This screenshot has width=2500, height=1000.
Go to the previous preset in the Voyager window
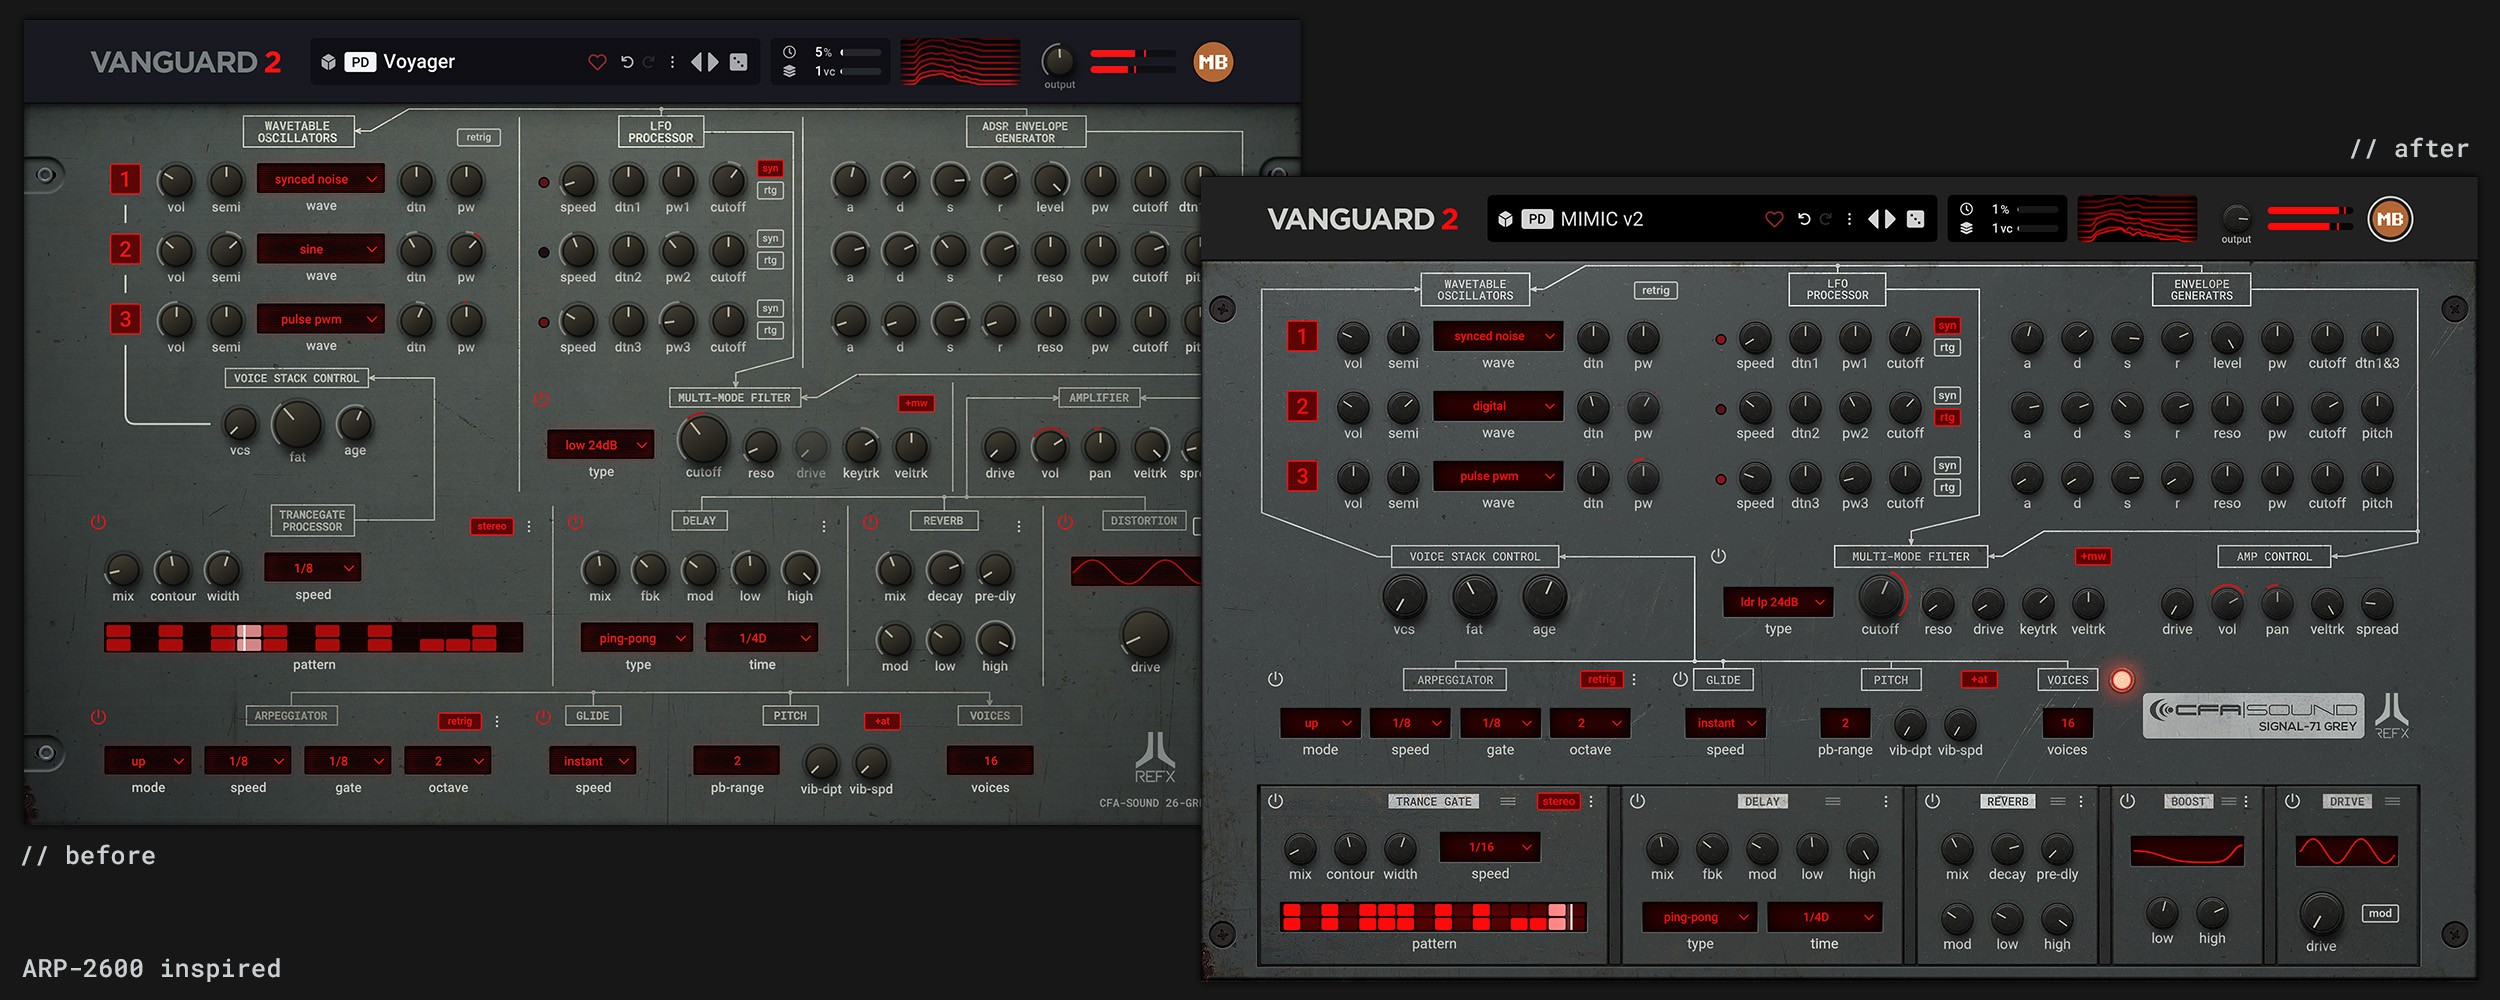click(x=697, y=62)
